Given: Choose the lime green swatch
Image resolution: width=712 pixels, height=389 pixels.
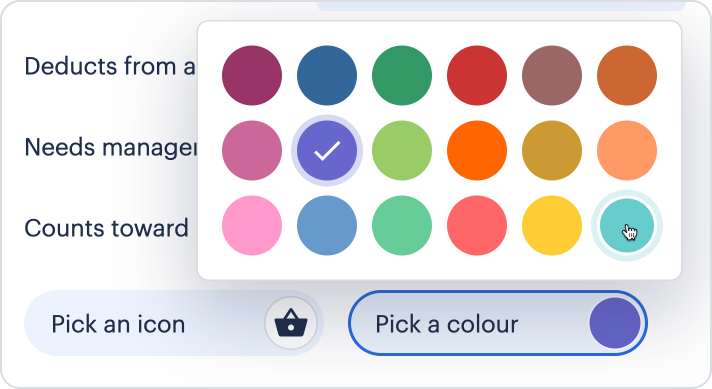Looking at the screenshot, I should [x=402, y=150].
